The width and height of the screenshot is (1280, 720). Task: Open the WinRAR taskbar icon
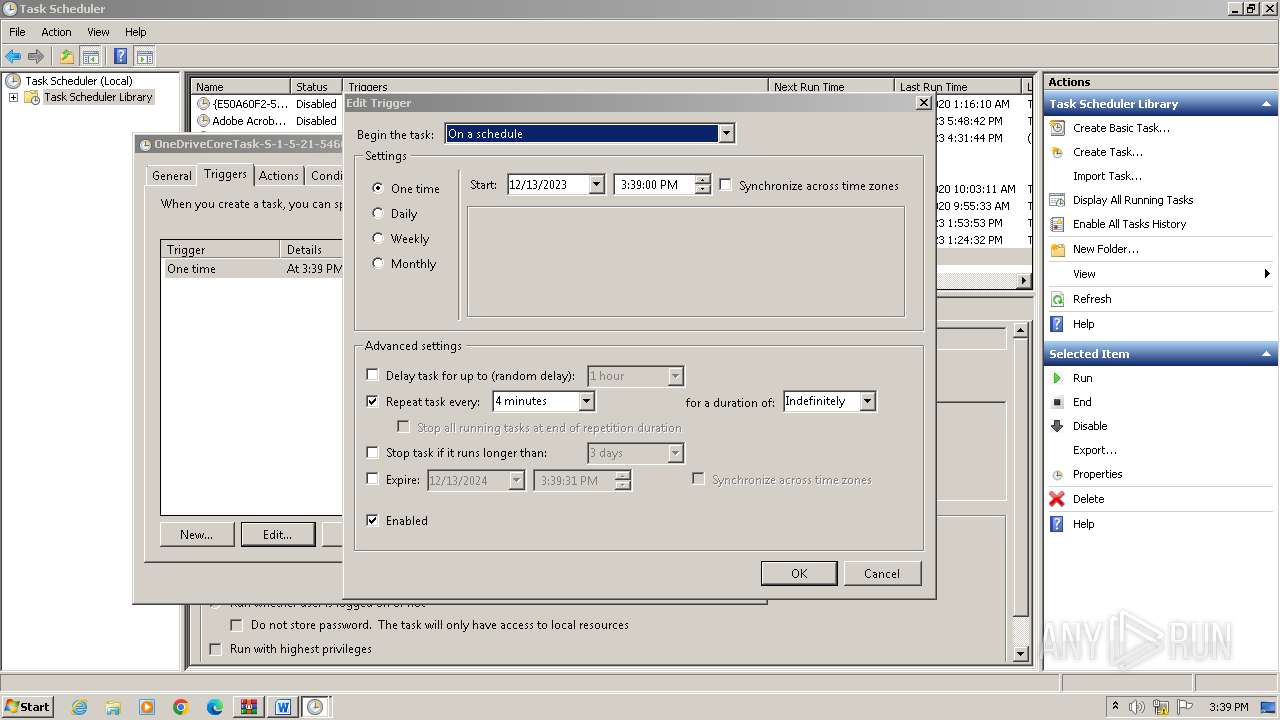249,707
